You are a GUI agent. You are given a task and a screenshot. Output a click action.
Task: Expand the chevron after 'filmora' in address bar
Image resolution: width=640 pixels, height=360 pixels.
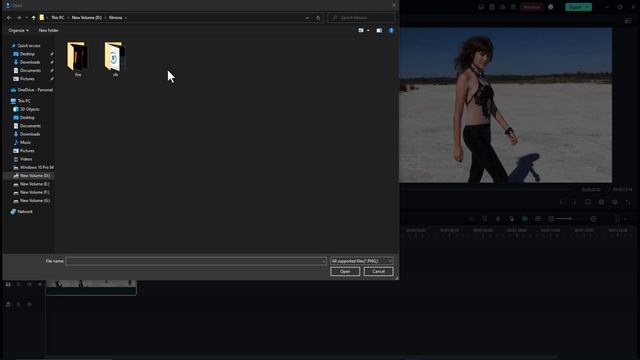coord(126,18)
